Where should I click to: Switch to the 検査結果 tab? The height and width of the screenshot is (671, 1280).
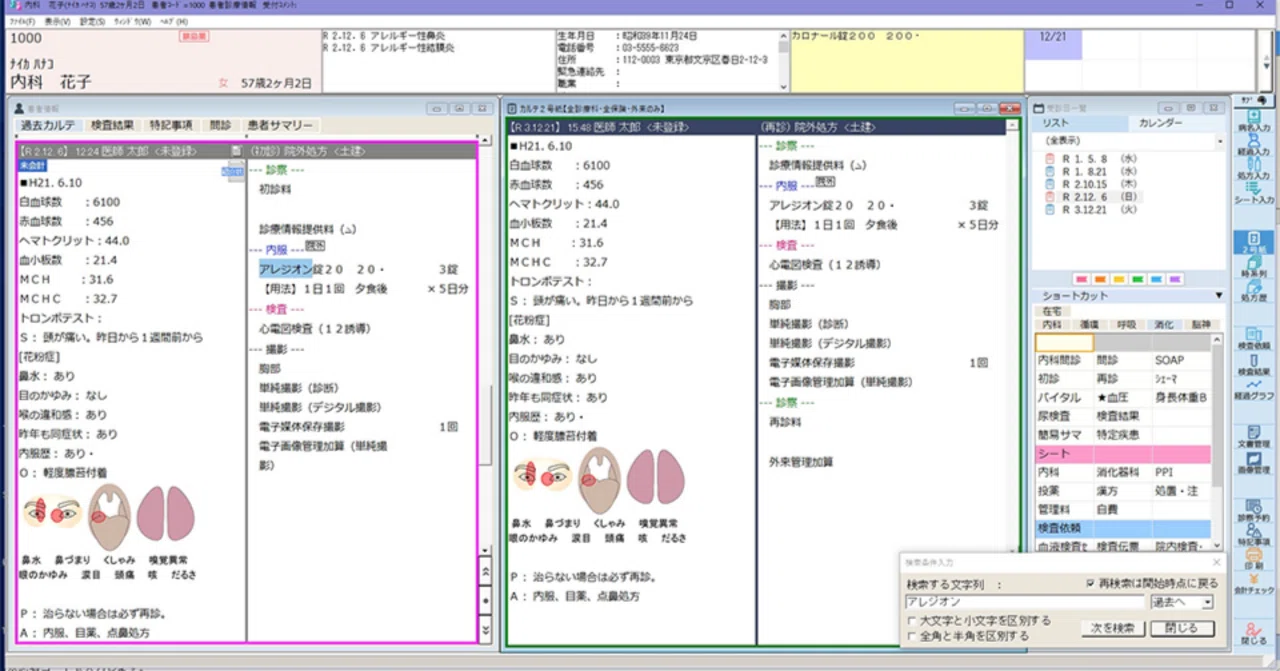(112, 125)
